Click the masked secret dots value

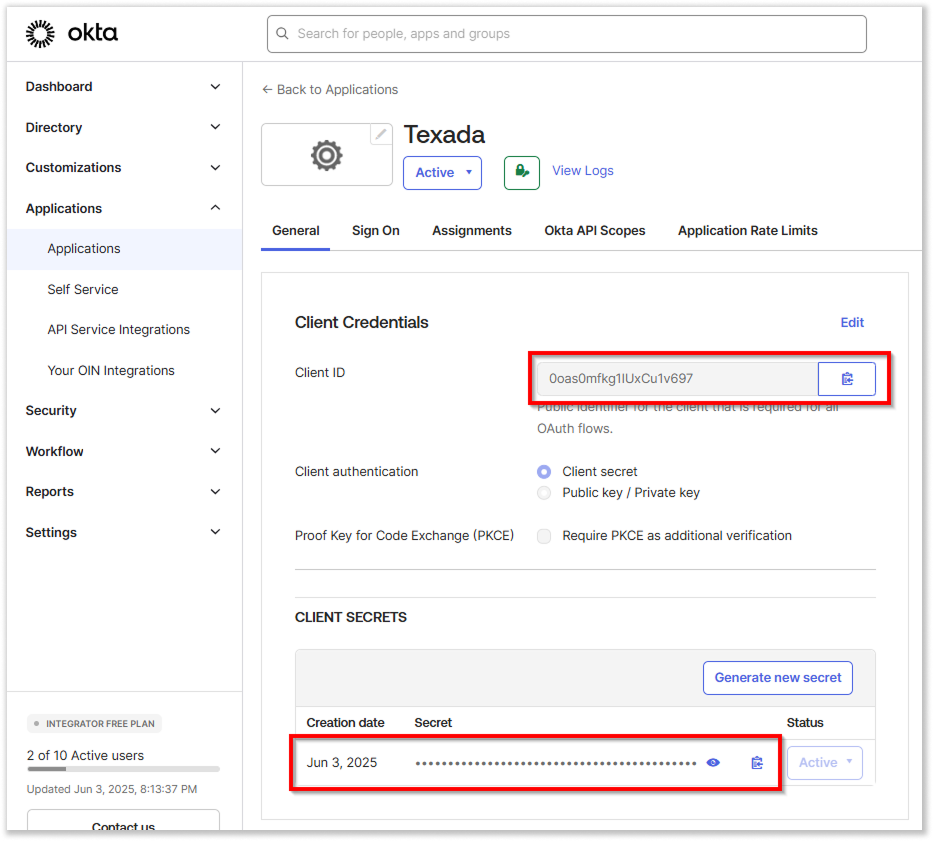(x=556, y=763)
